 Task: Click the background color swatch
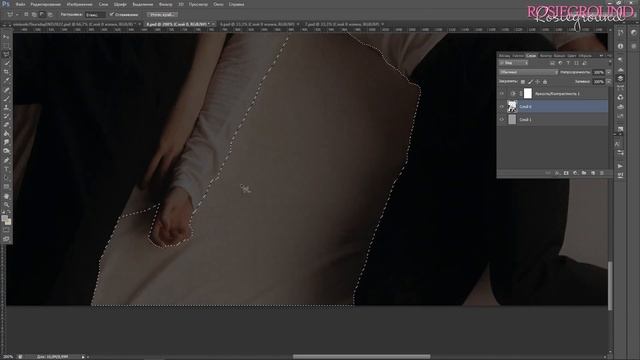(8, 222)
